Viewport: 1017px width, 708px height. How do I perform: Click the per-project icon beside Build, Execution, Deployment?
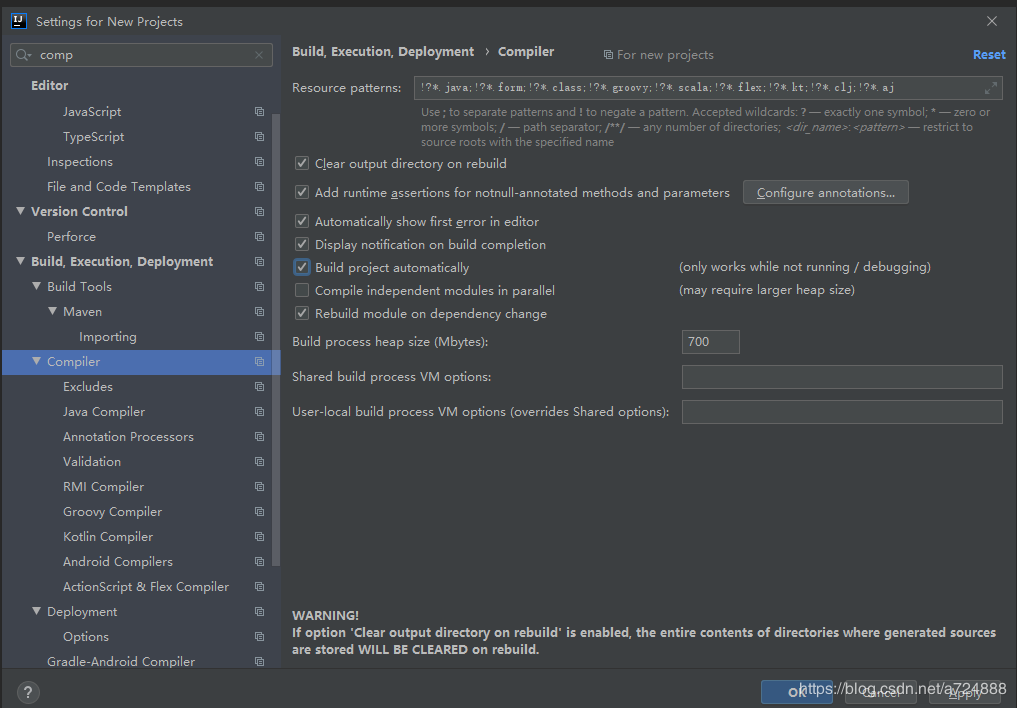pos(259,261)
